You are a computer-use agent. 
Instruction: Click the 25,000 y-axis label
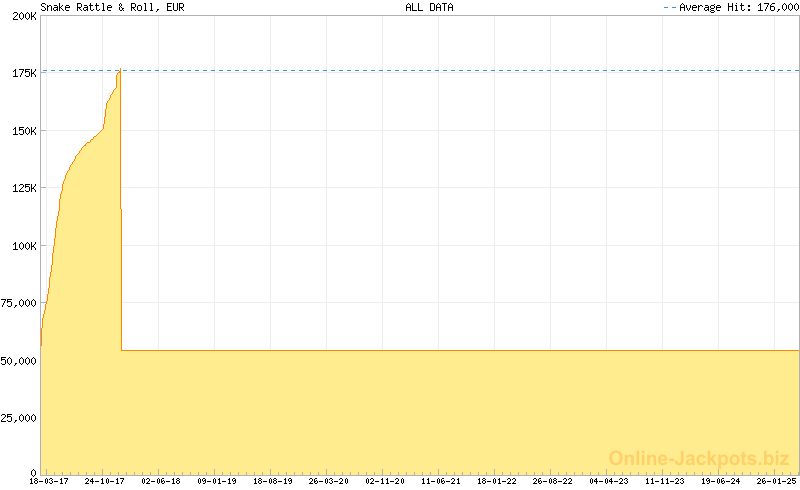coord(20,417)
